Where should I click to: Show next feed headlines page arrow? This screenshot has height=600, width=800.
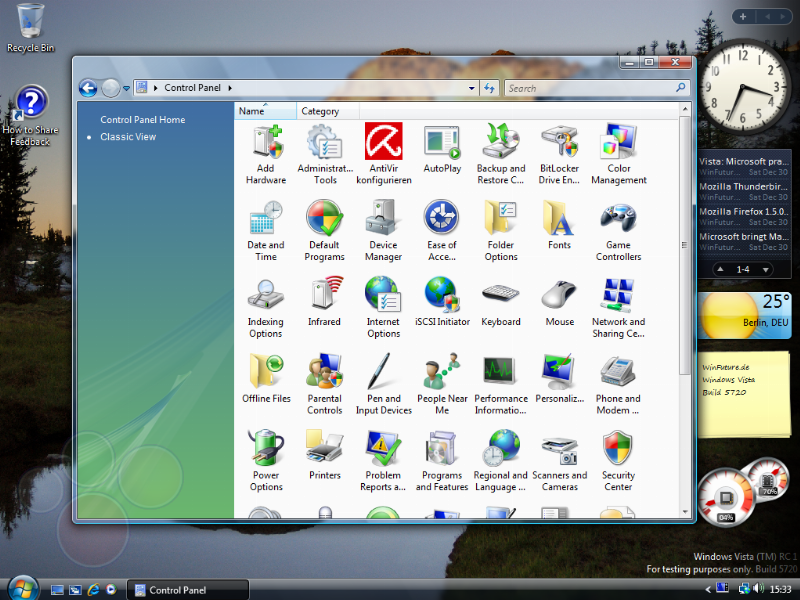pyautogui.click(x=765, y=269)
